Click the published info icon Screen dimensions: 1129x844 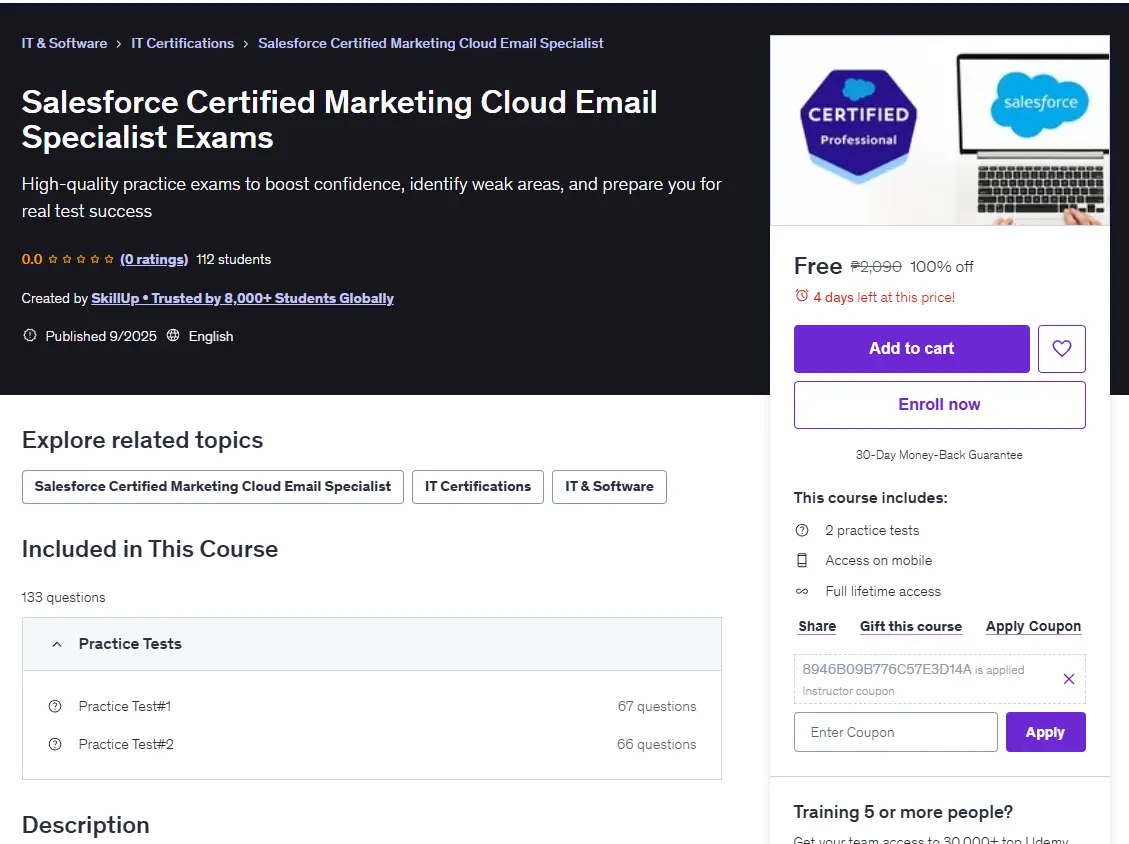tap(30, 336)
